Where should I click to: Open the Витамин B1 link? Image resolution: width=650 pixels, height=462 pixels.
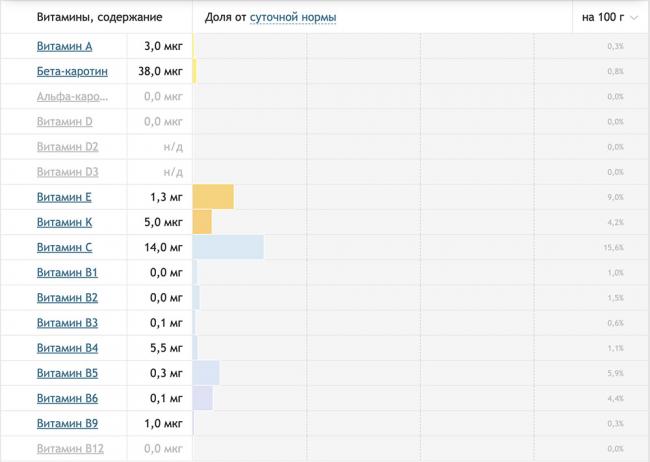67,272
